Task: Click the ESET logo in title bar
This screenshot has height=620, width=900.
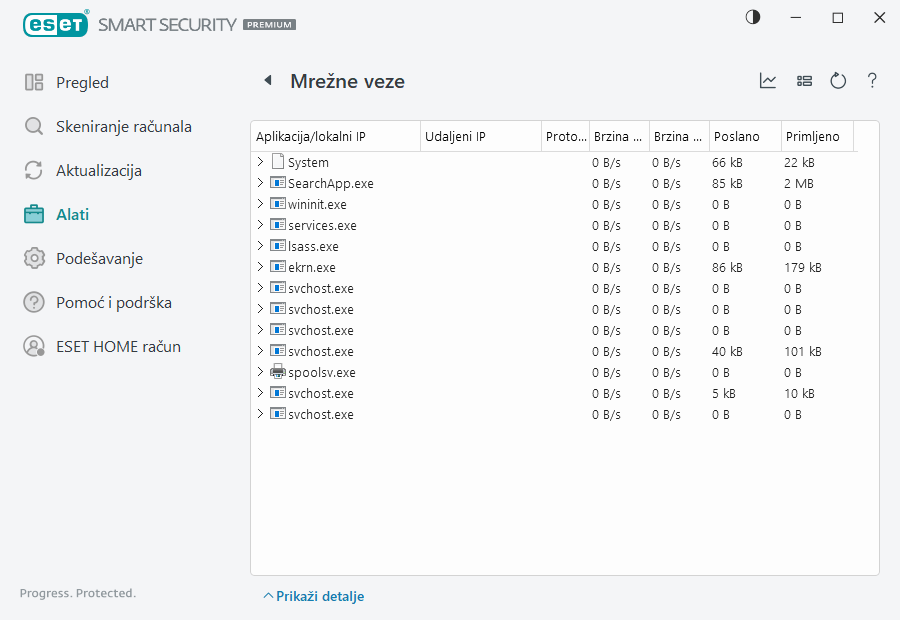Action: [54, 23]
